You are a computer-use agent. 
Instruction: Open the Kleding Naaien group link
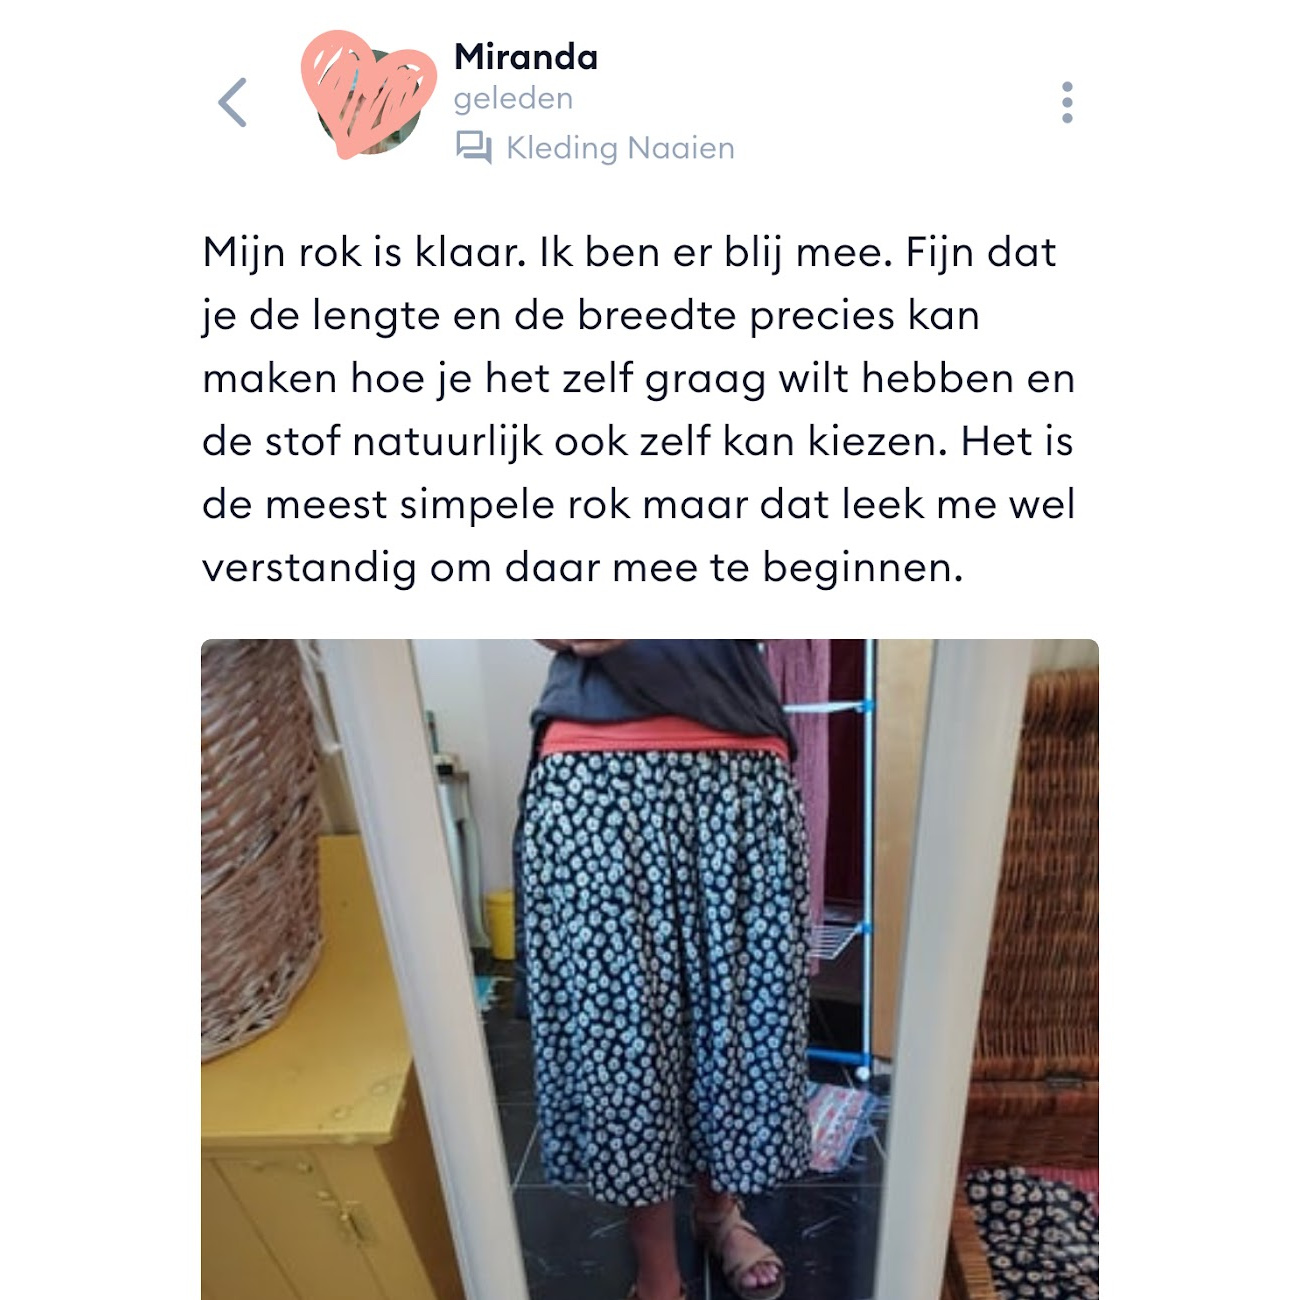(x=620, y=148)
